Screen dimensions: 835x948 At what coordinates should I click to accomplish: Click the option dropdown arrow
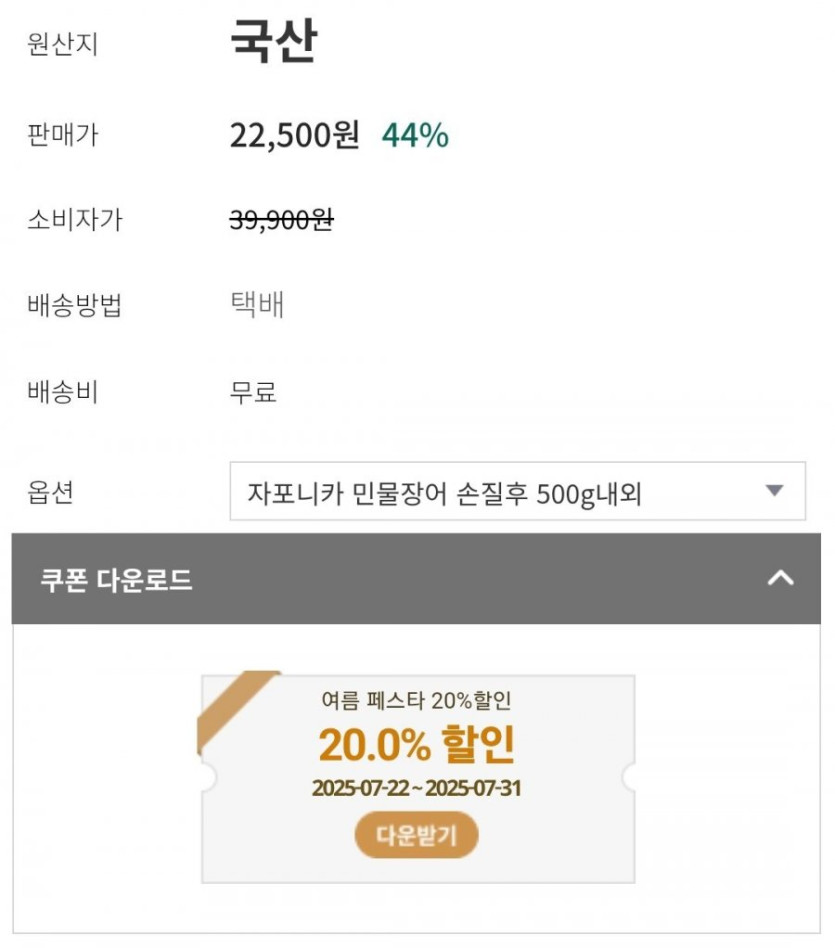[773, 491]
